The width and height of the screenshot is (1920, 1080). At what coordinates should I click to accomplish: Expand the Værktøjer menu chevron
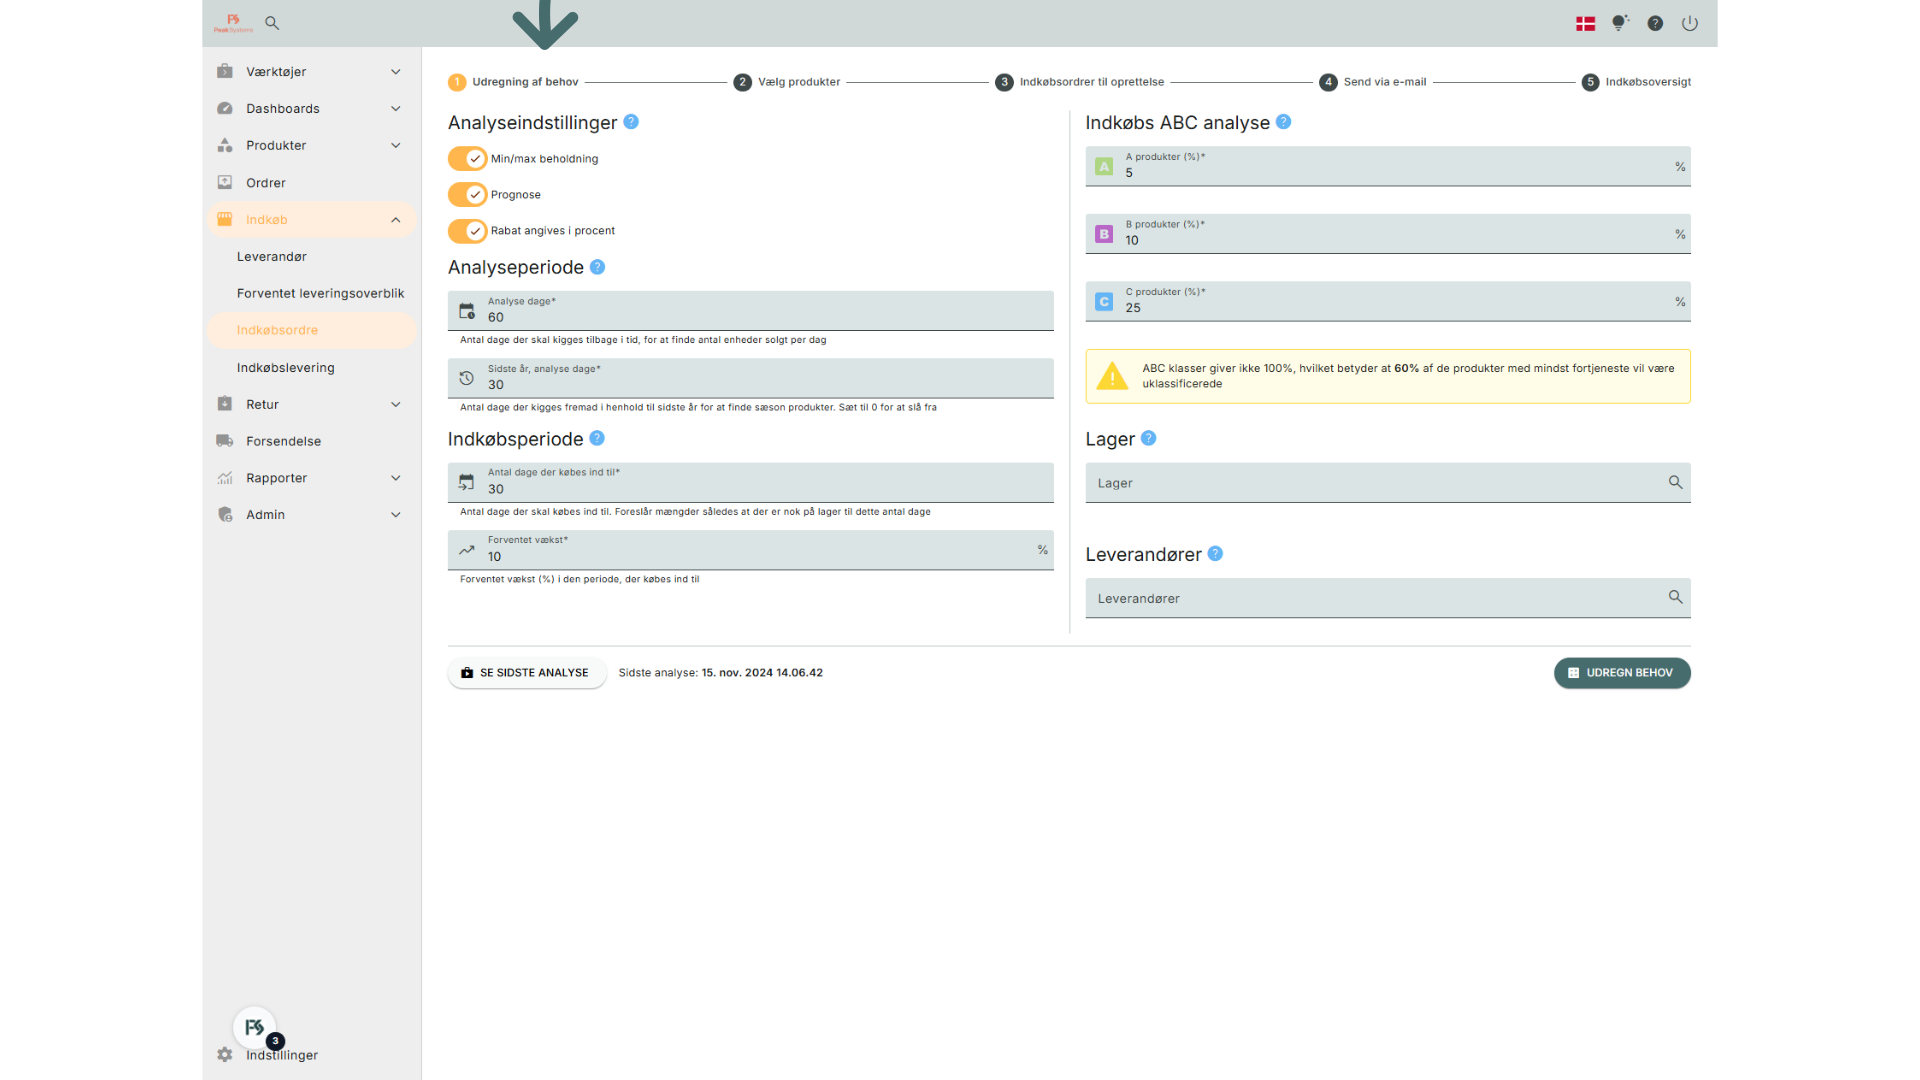point(396,72)
